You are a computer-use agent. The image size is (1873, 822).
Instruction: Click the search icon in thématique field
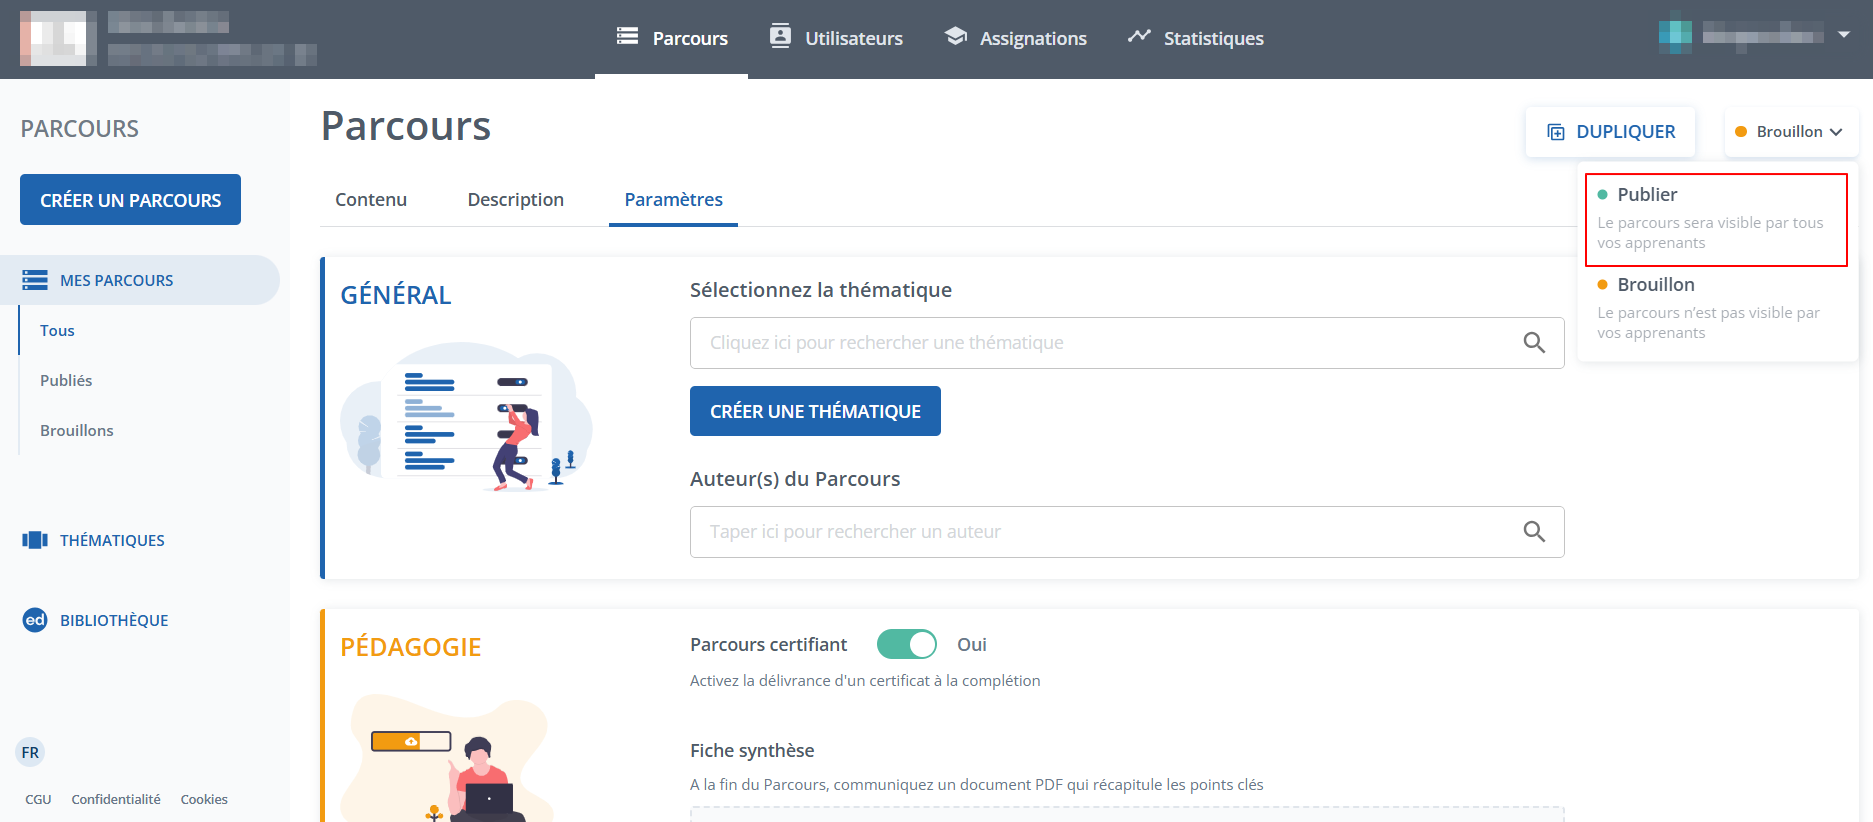coord(1534,343)
